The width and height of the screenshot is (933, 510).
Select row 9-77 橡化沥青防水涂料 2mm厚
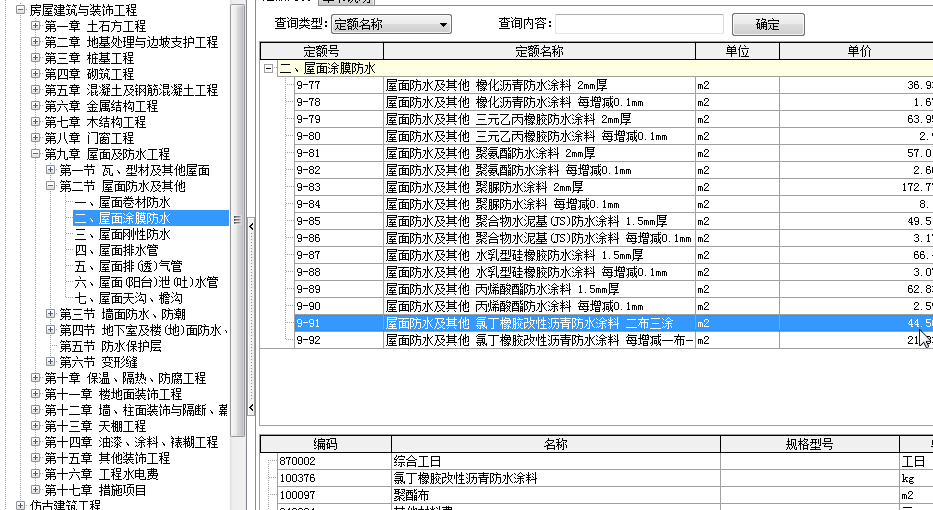coord(614,85)
